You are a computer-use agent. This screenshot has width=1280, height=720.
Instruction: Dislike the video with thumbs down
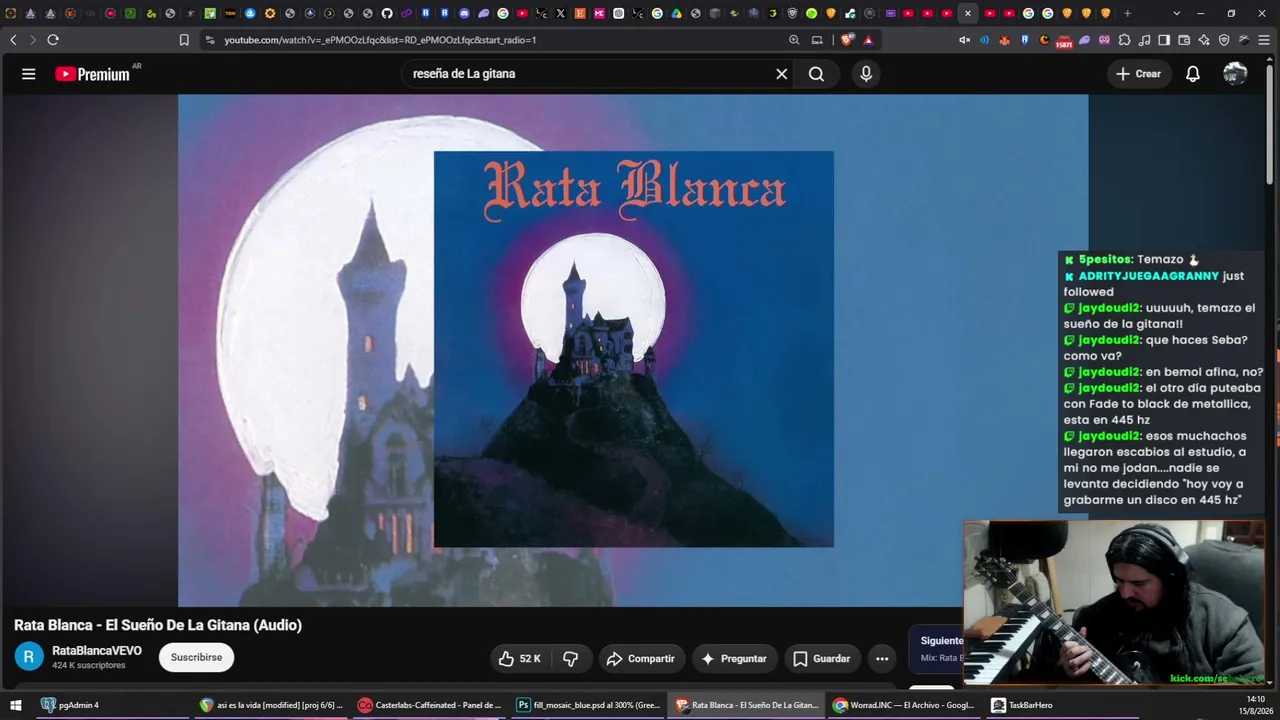pos(571,658)
